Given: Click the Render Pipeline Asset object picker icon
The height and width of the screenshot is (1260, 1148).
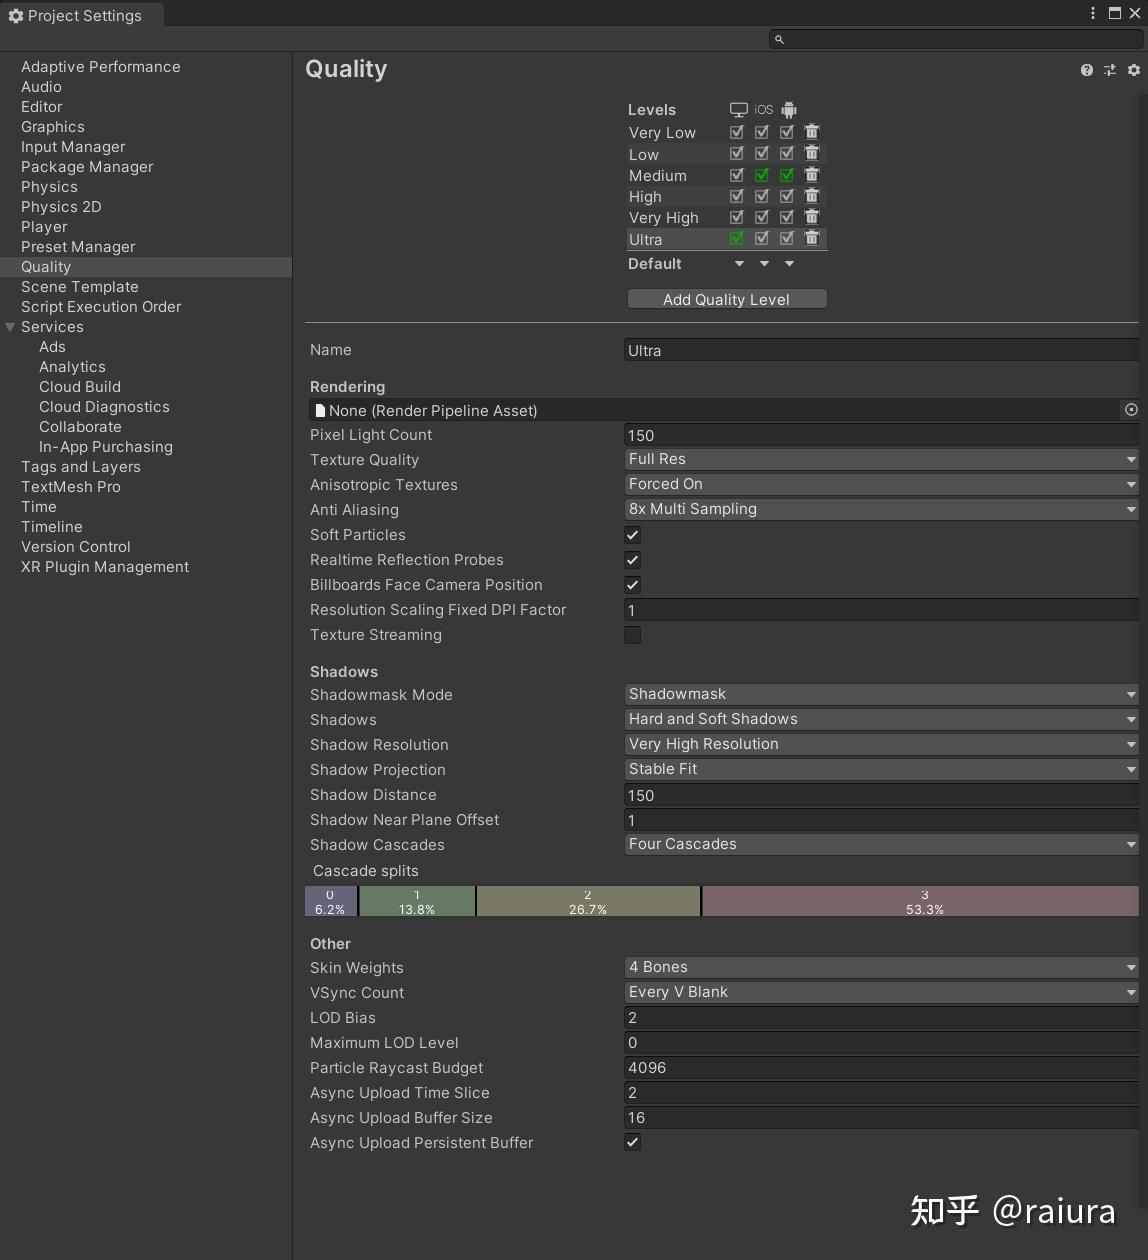Looking at the screenshot, I should coord(1131,410).
